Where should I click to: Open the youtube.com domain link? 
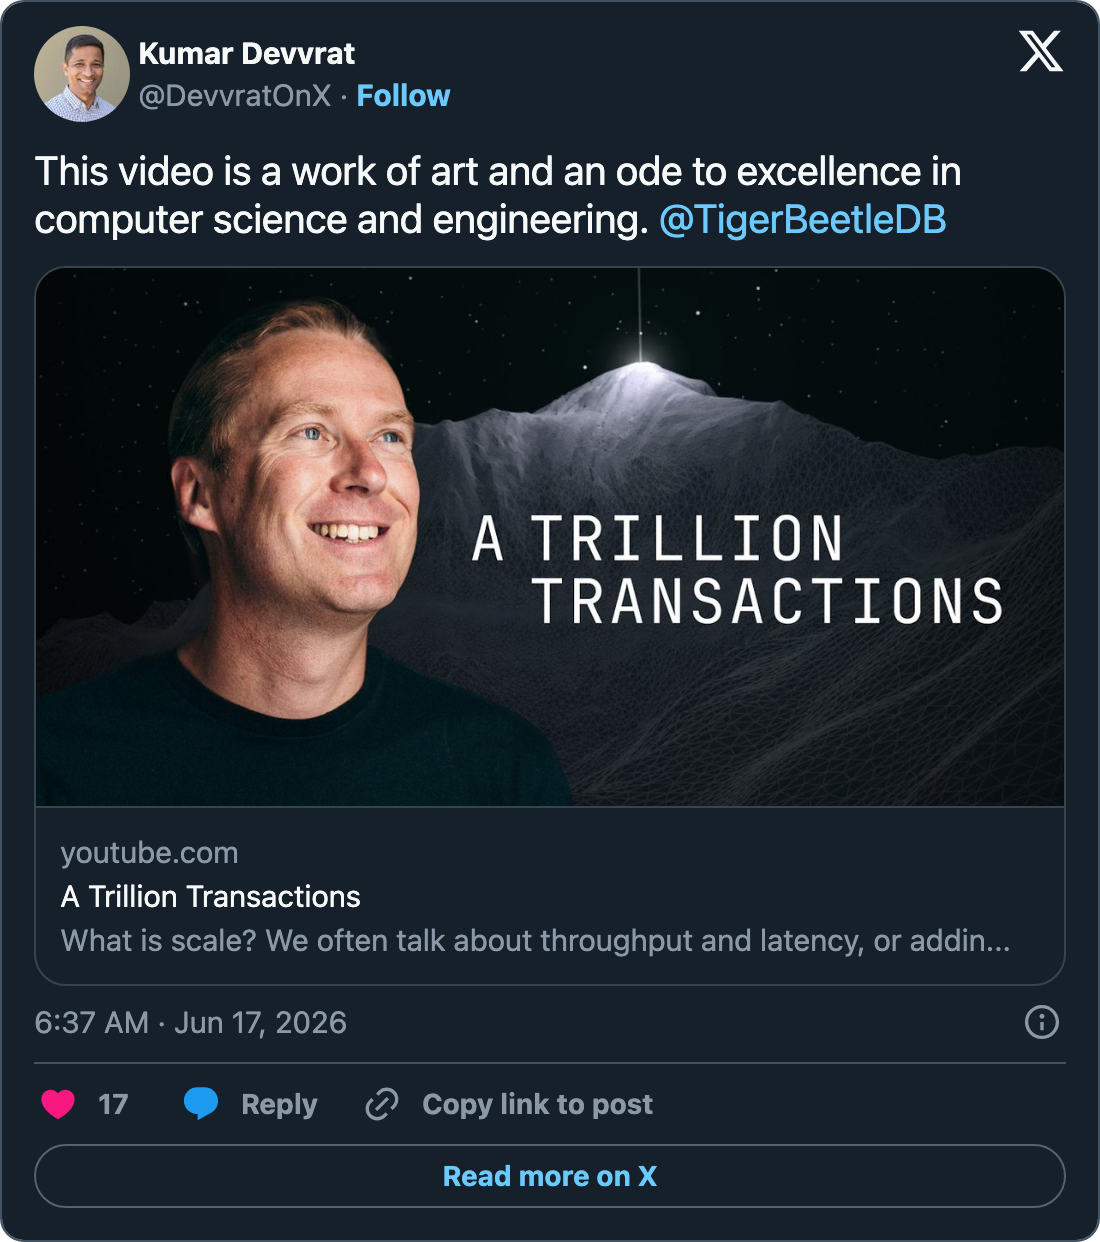[149, 853]
